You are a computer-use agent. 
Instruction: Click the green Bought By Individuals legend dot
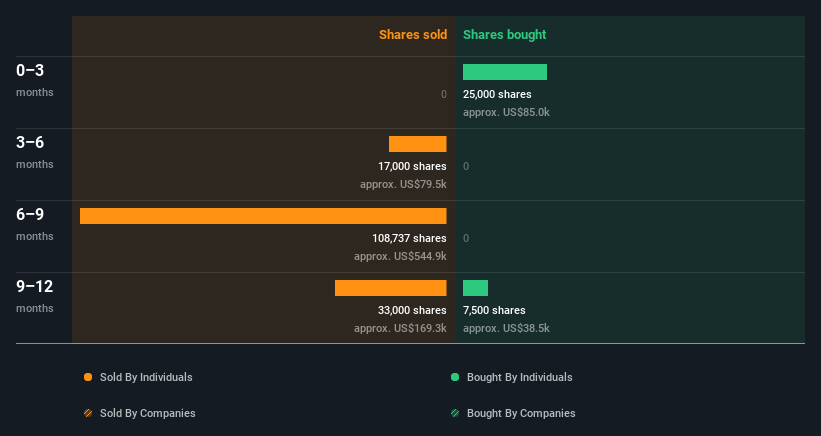(455, 377)
